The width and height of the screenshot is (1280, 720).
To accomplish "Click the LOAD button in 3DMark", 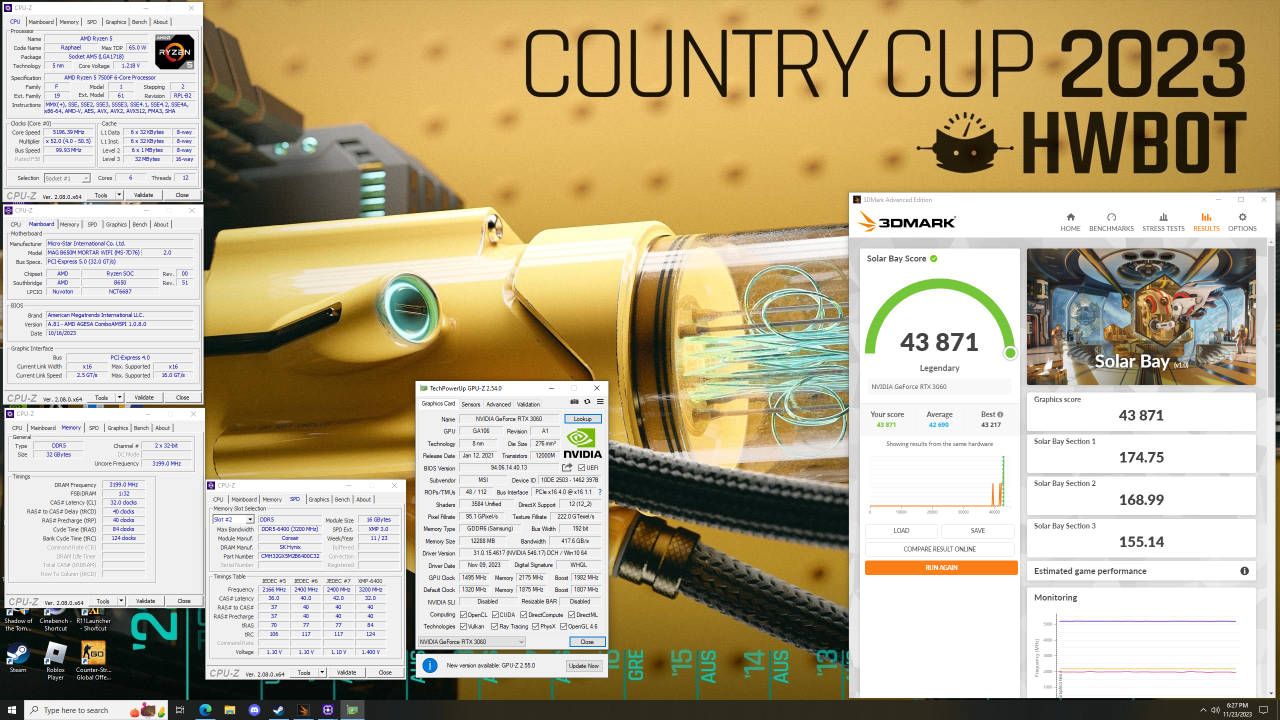I will tap(901, 531).
